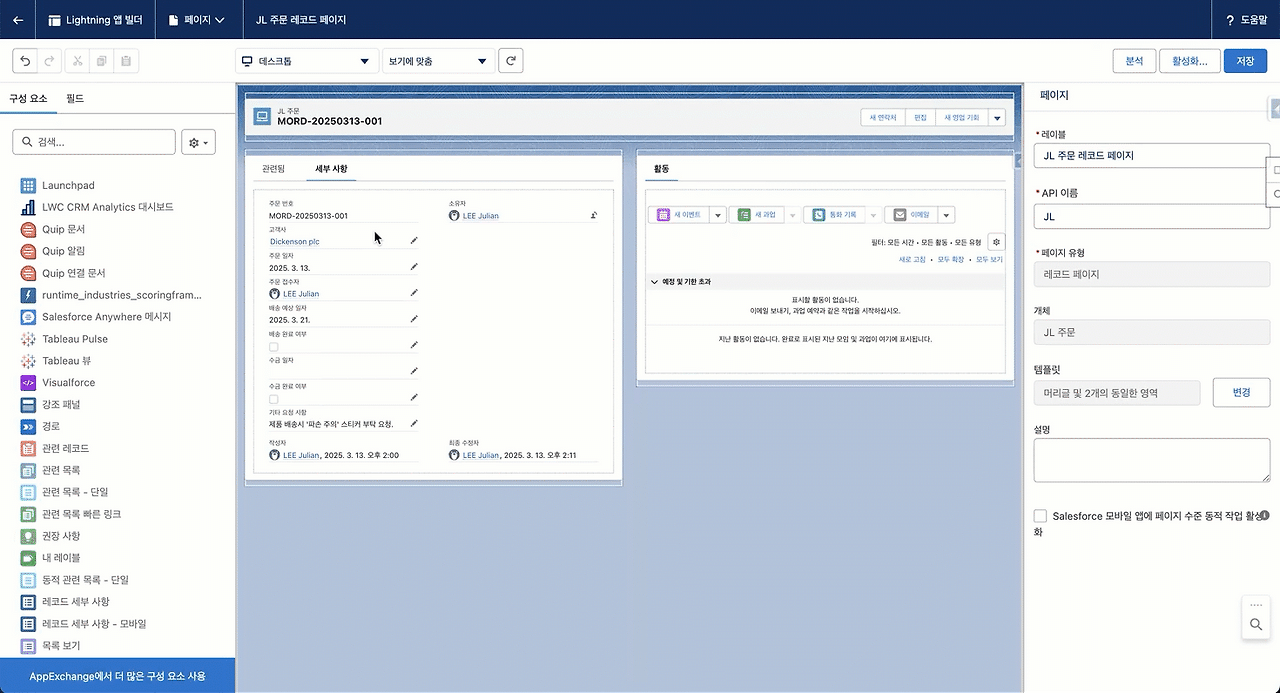Click the magnifier icon at bottom right

[1256, 625]
